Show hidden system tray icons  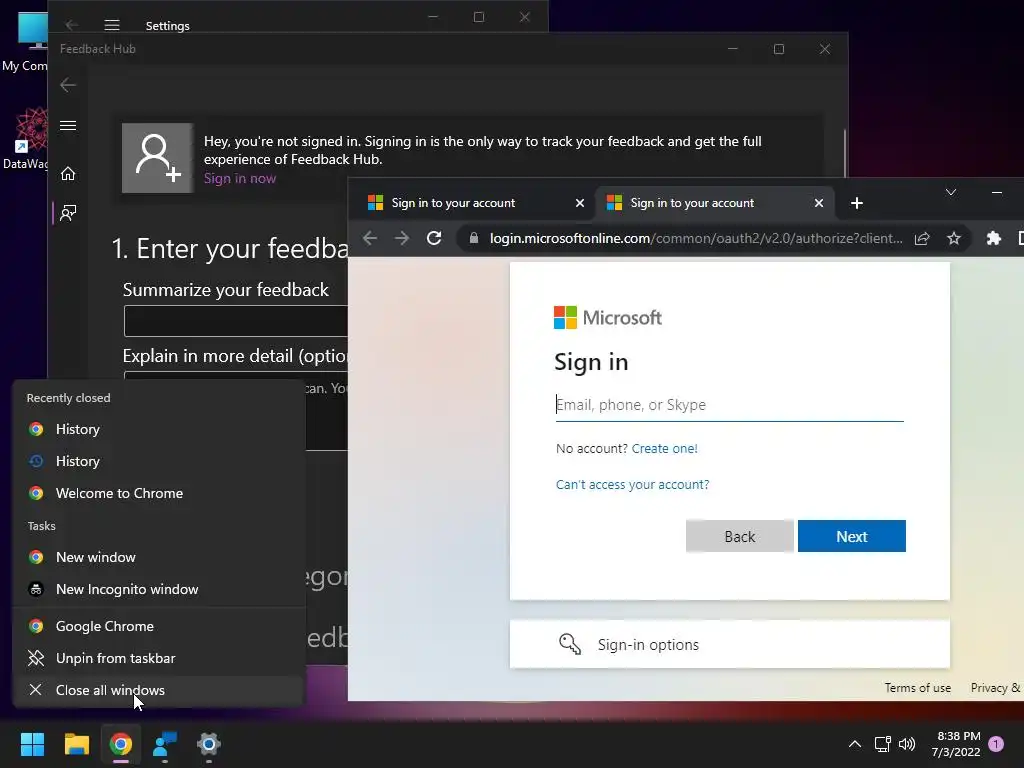click(854, 744)
